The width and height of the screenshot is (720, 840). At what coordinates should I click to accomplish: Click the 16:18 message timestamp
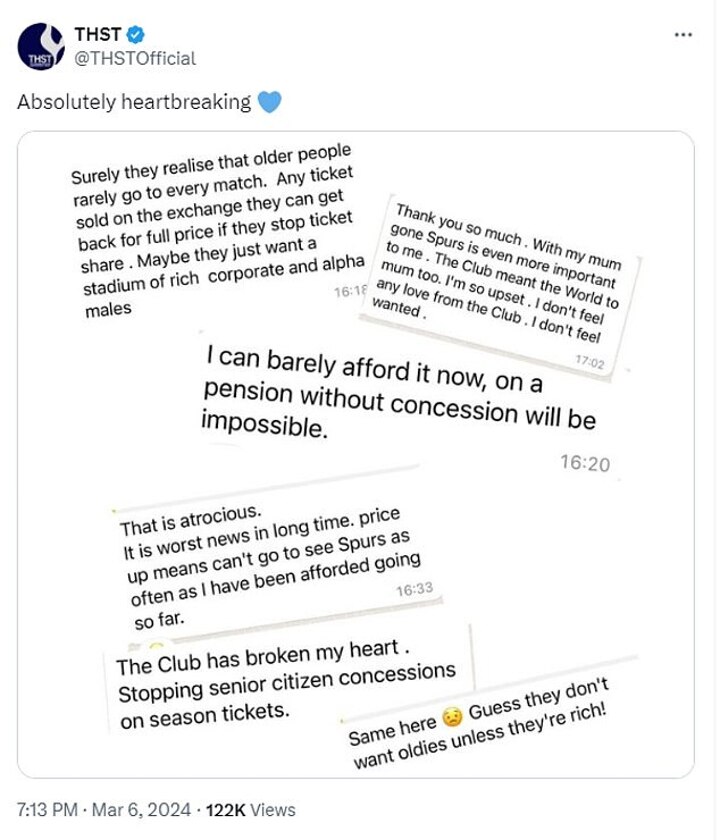click(352, 290)
